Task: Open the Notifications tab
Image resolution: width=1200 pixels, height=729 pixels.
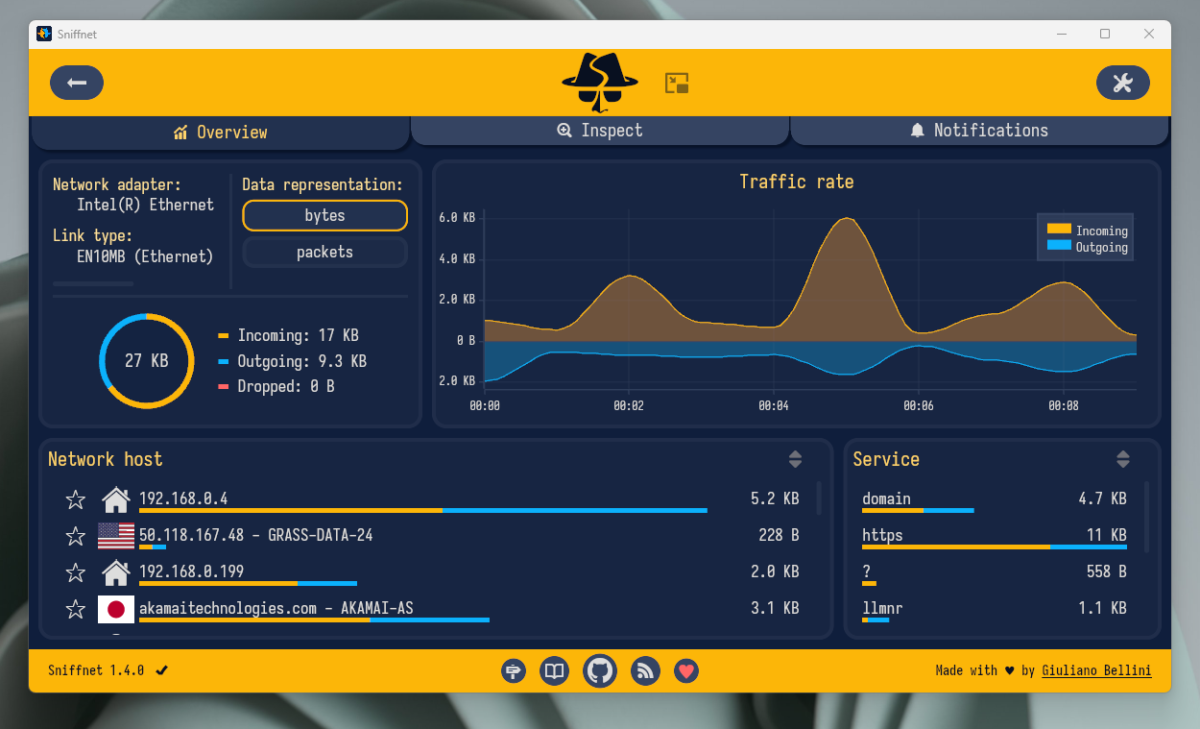Action: coord(979,130)
